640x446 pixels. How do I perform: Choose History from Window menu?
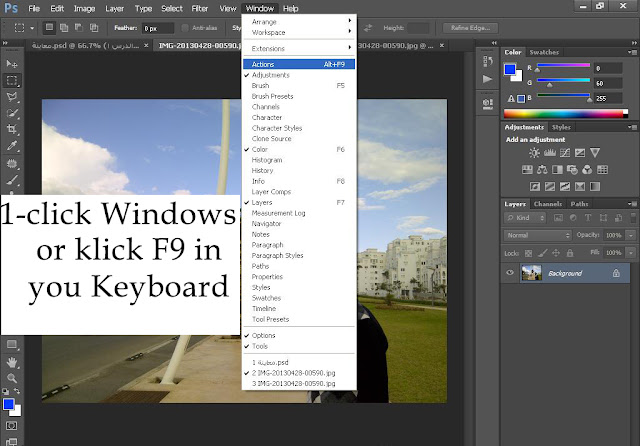pyautogui.click(x=299, y=171)
